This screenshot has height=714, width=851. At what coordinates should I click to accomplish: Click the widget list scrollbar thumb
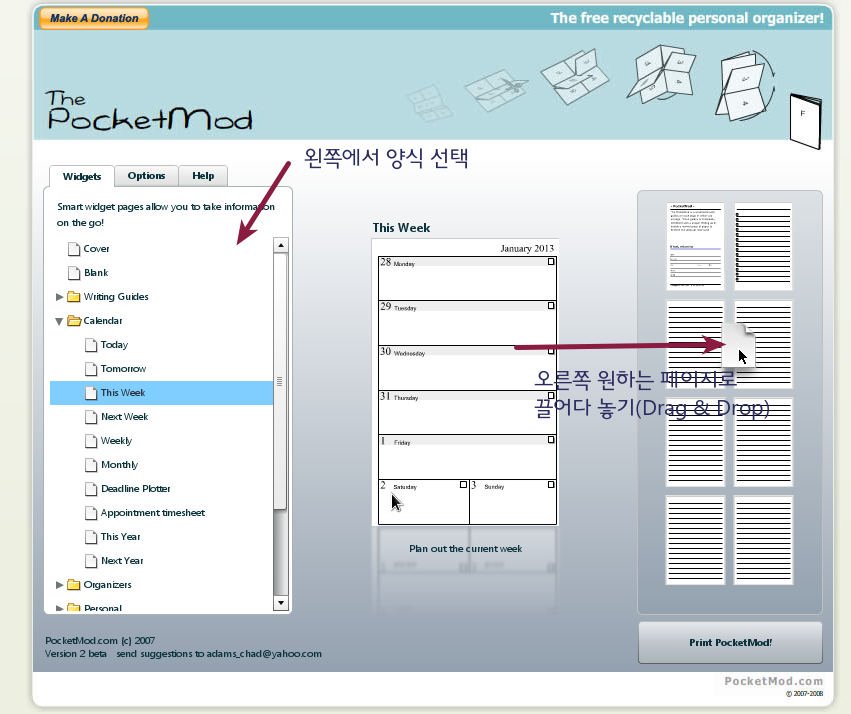point(280,381)
